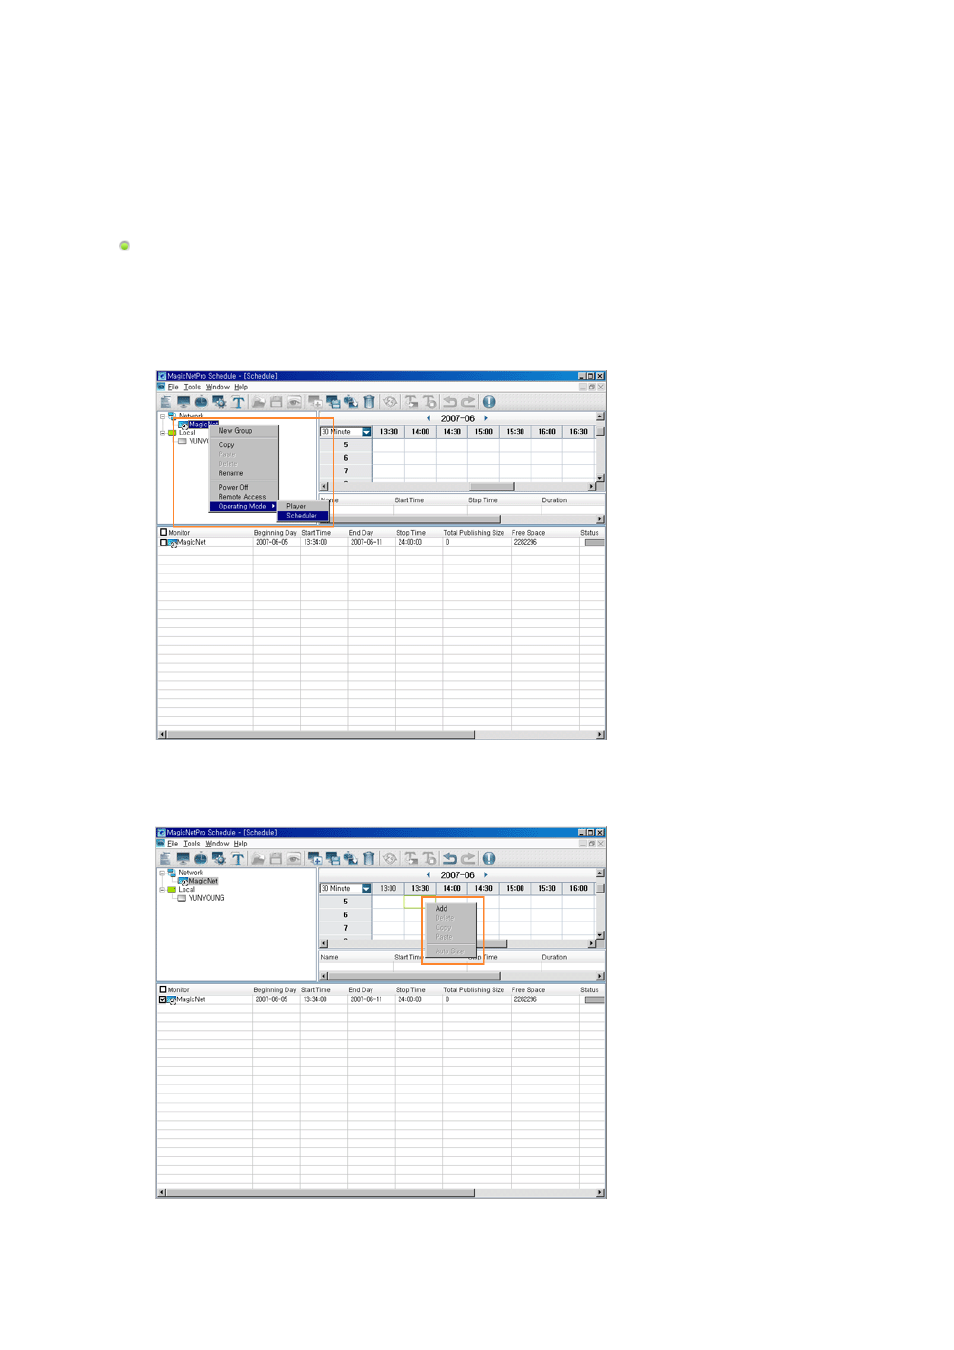Click the monitor with gear icon in the Operating Mode window toolbar

219,402
